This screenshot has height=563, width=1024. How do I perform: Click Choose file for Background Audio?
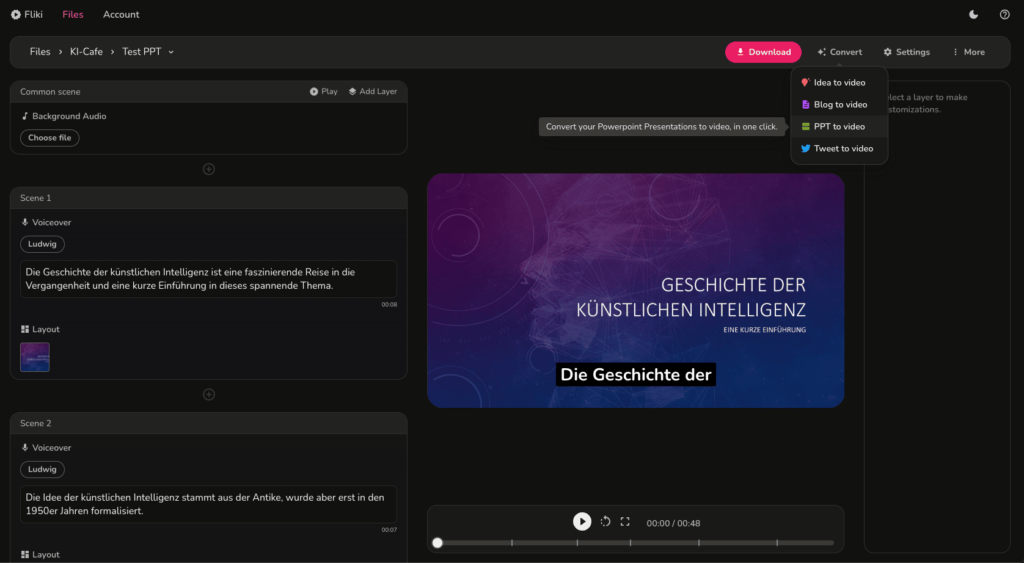49,138
